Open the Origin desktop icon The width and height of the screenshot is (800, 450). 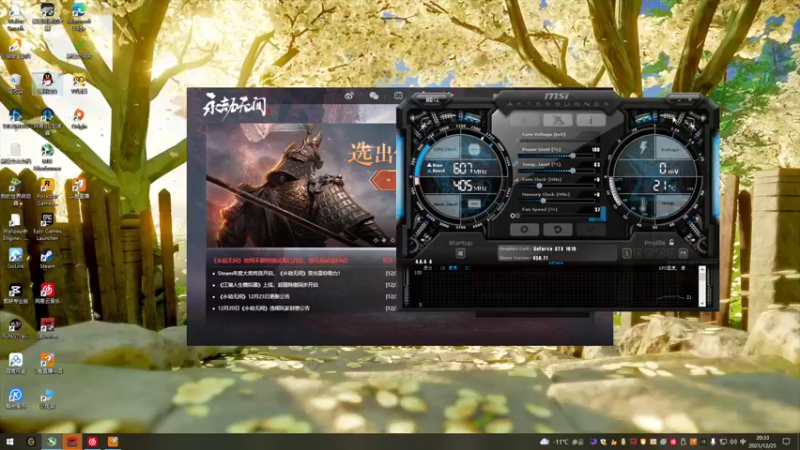79,118
